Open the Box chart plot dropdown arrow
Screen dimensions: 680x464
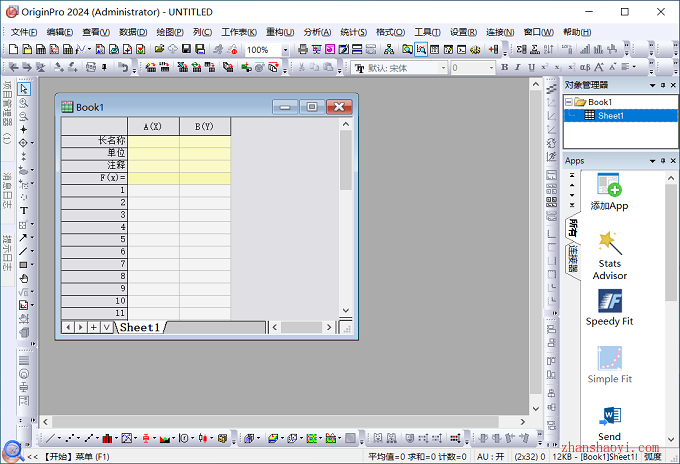[x=154, y=438]
